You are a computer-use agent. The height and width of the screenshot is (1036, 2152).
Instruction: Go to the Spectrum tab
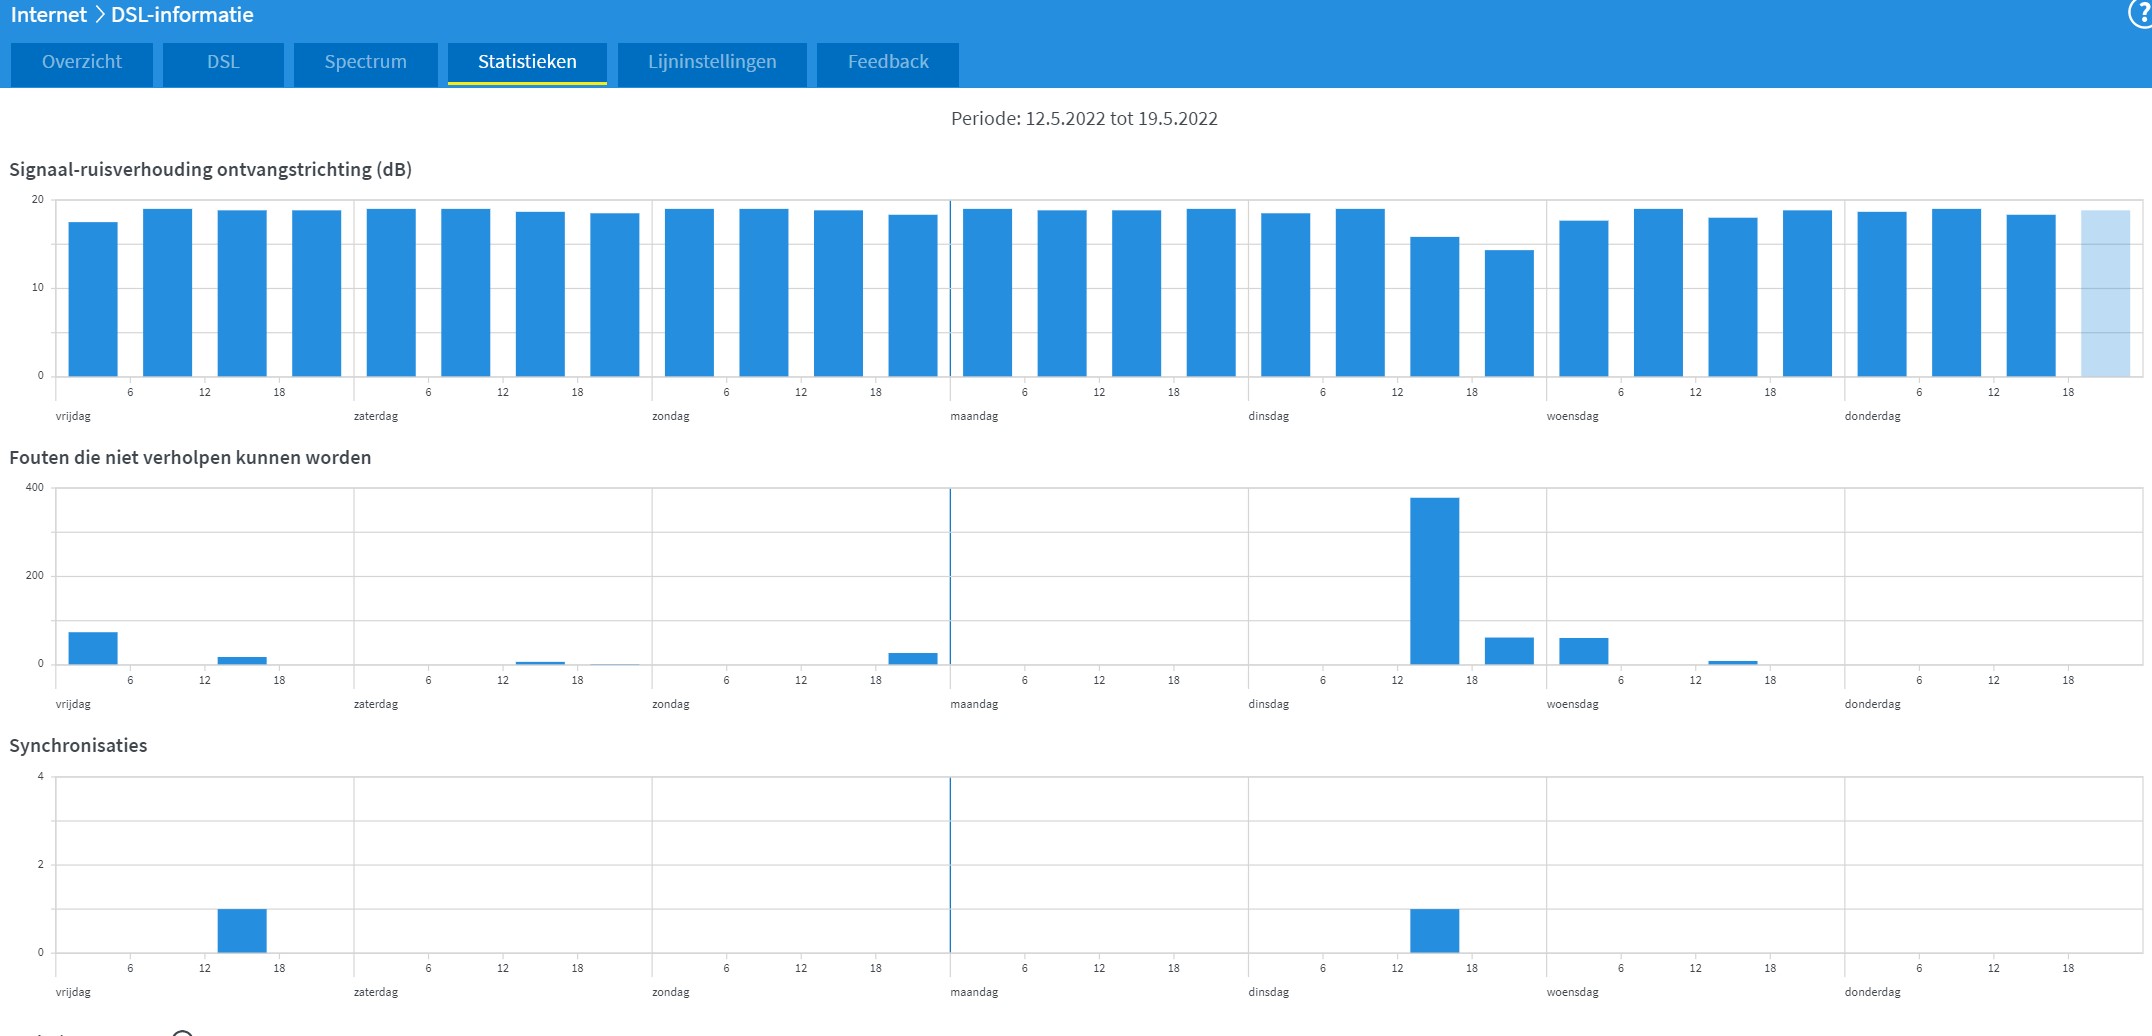(365, 63)
